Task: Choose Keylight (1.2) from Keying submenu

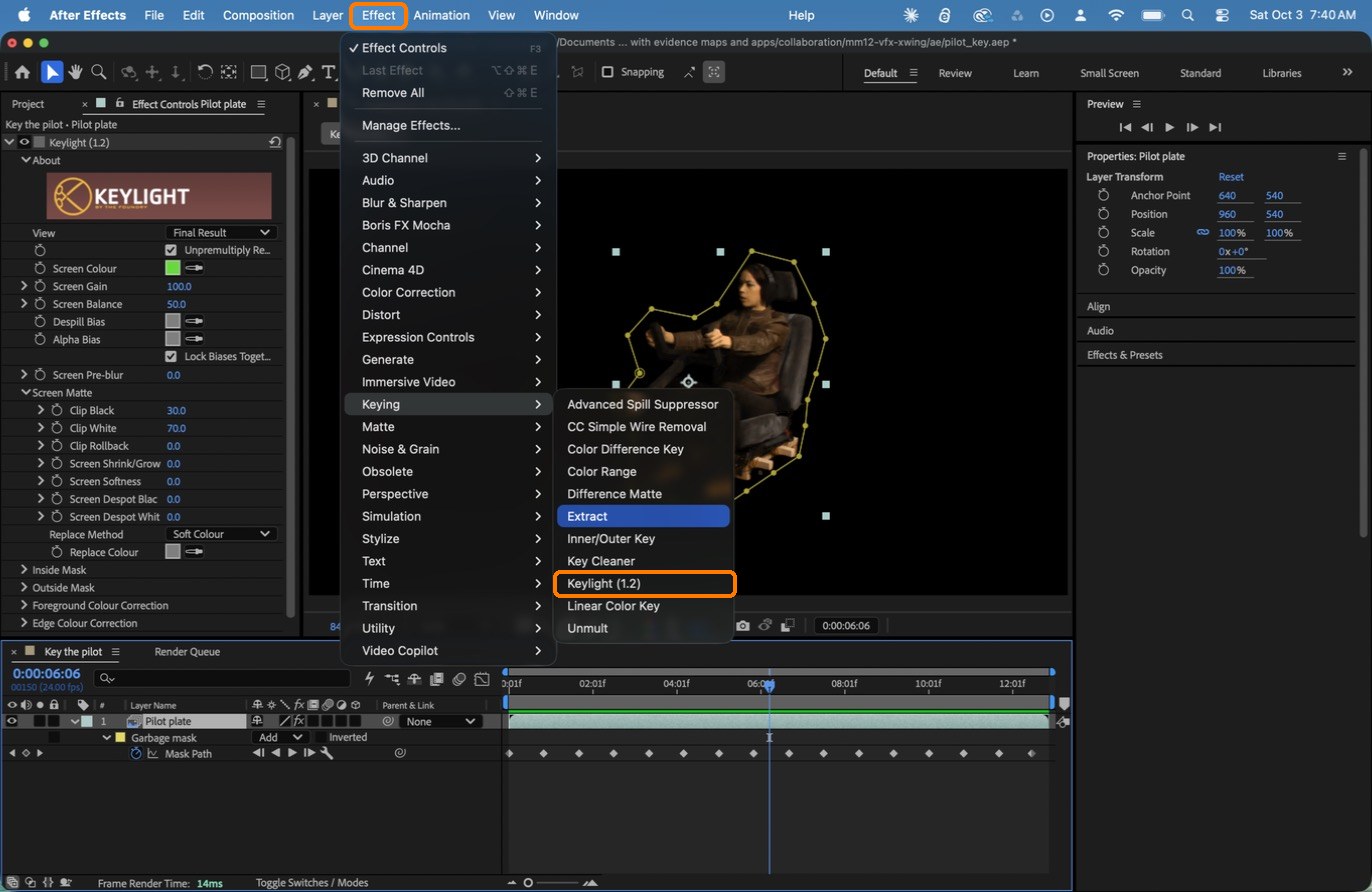Action: [x=645, y=583]
